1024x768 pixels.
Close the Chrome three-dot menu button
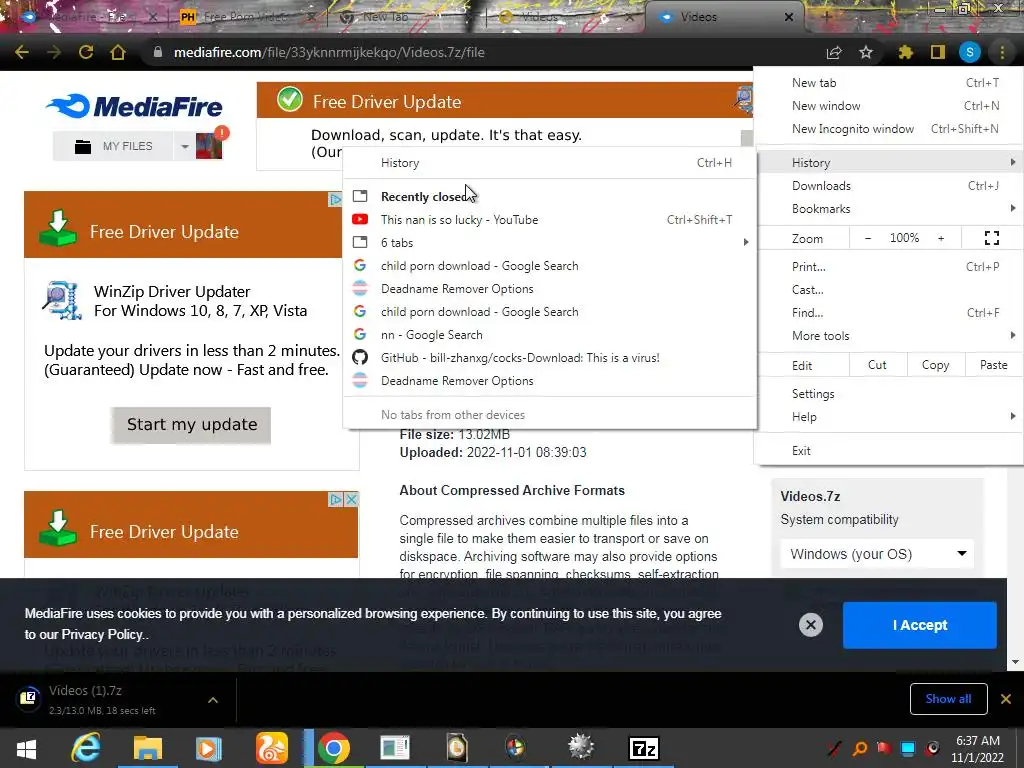click(1002, 52)
